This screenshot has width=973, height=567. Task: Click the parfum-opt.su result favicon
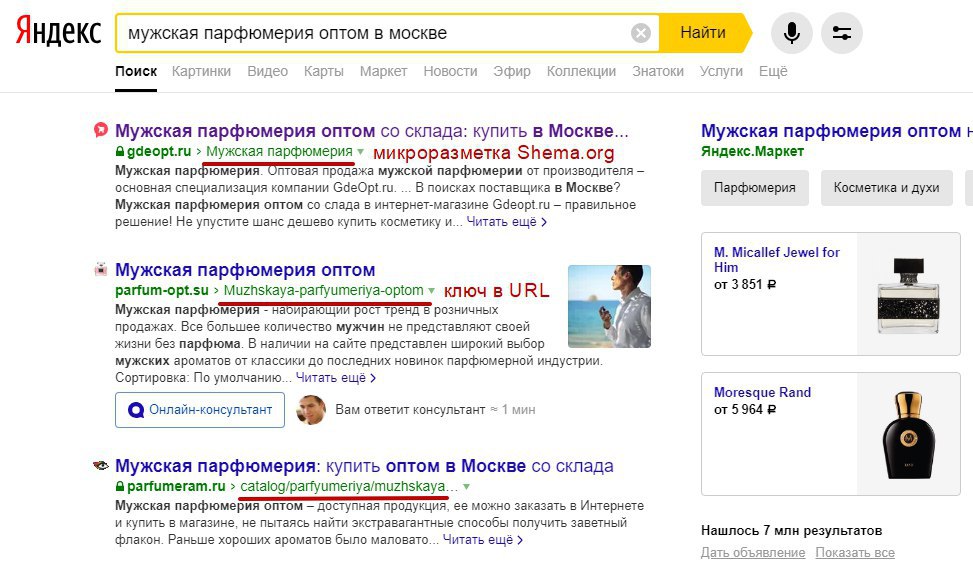[x=101, y=269]
